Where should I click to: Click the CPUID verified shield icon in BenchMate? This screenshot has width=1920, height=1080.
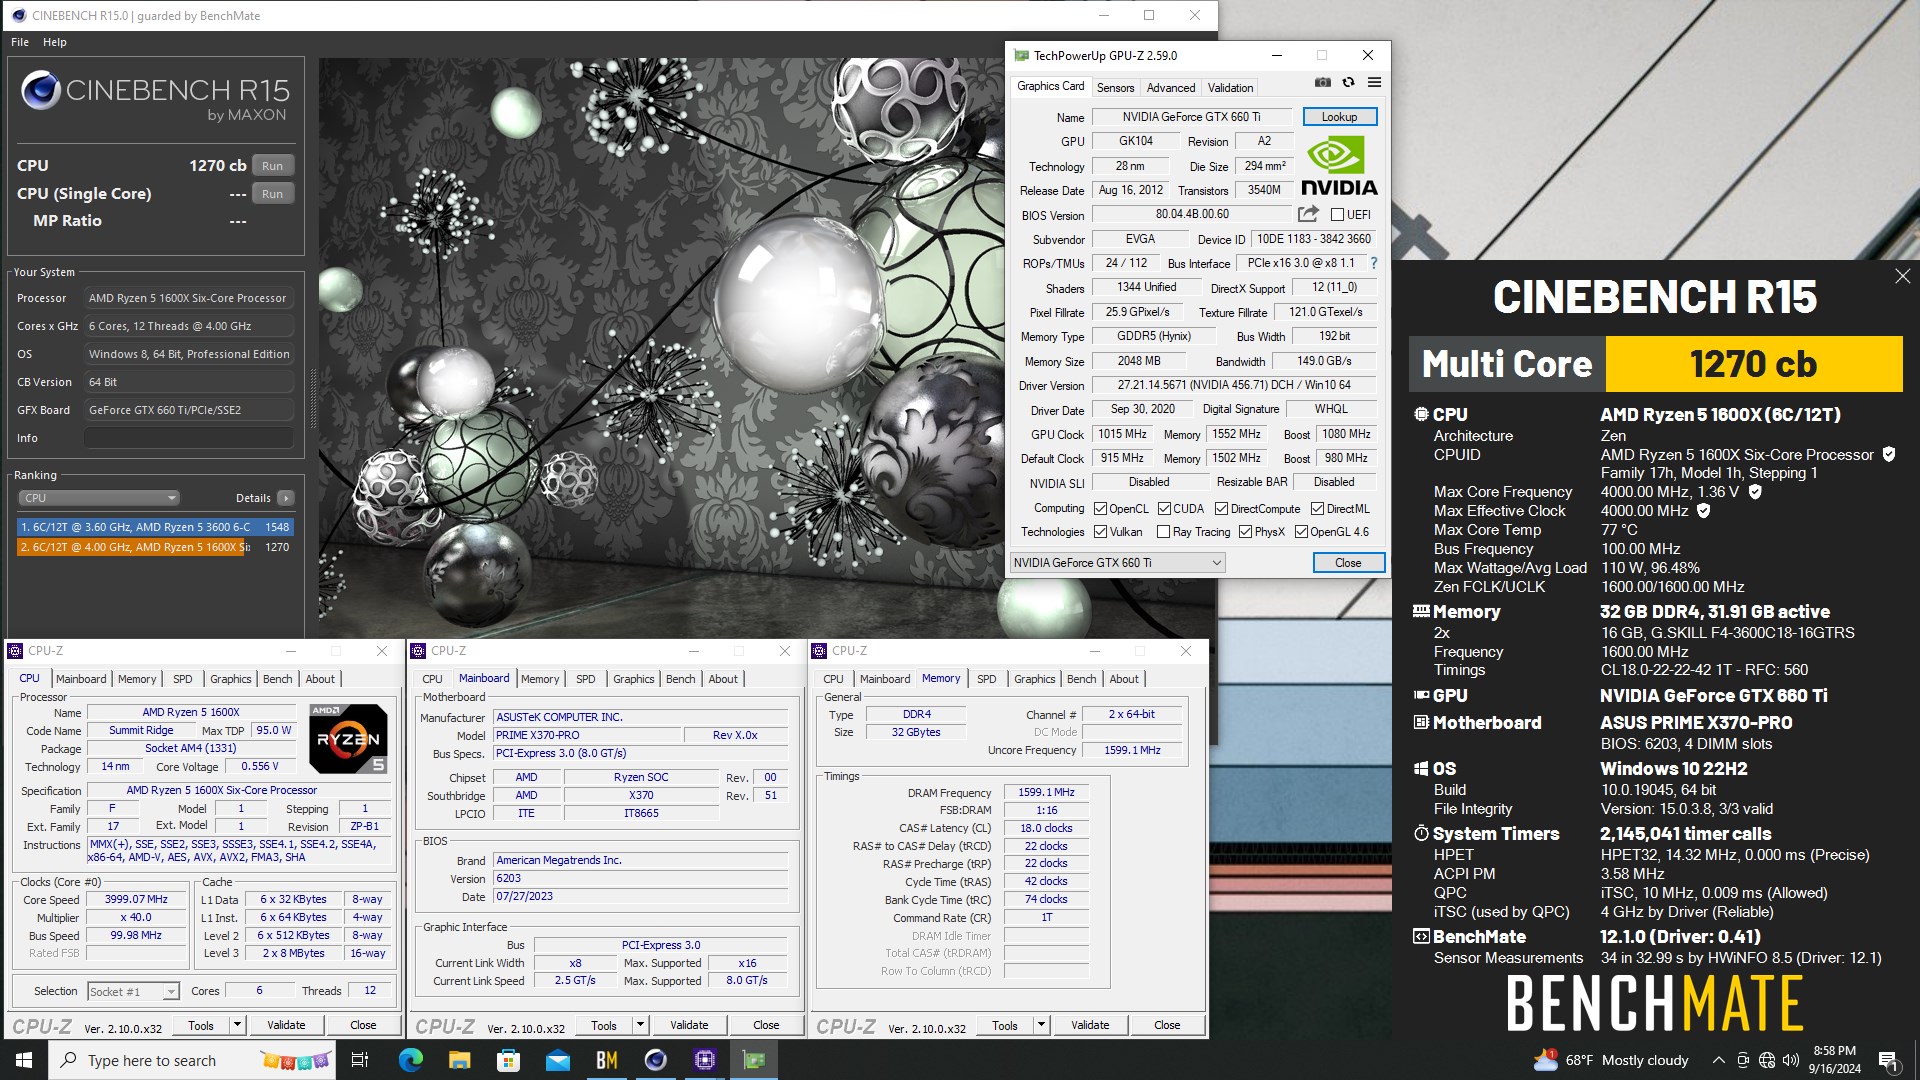[1889, 454]
